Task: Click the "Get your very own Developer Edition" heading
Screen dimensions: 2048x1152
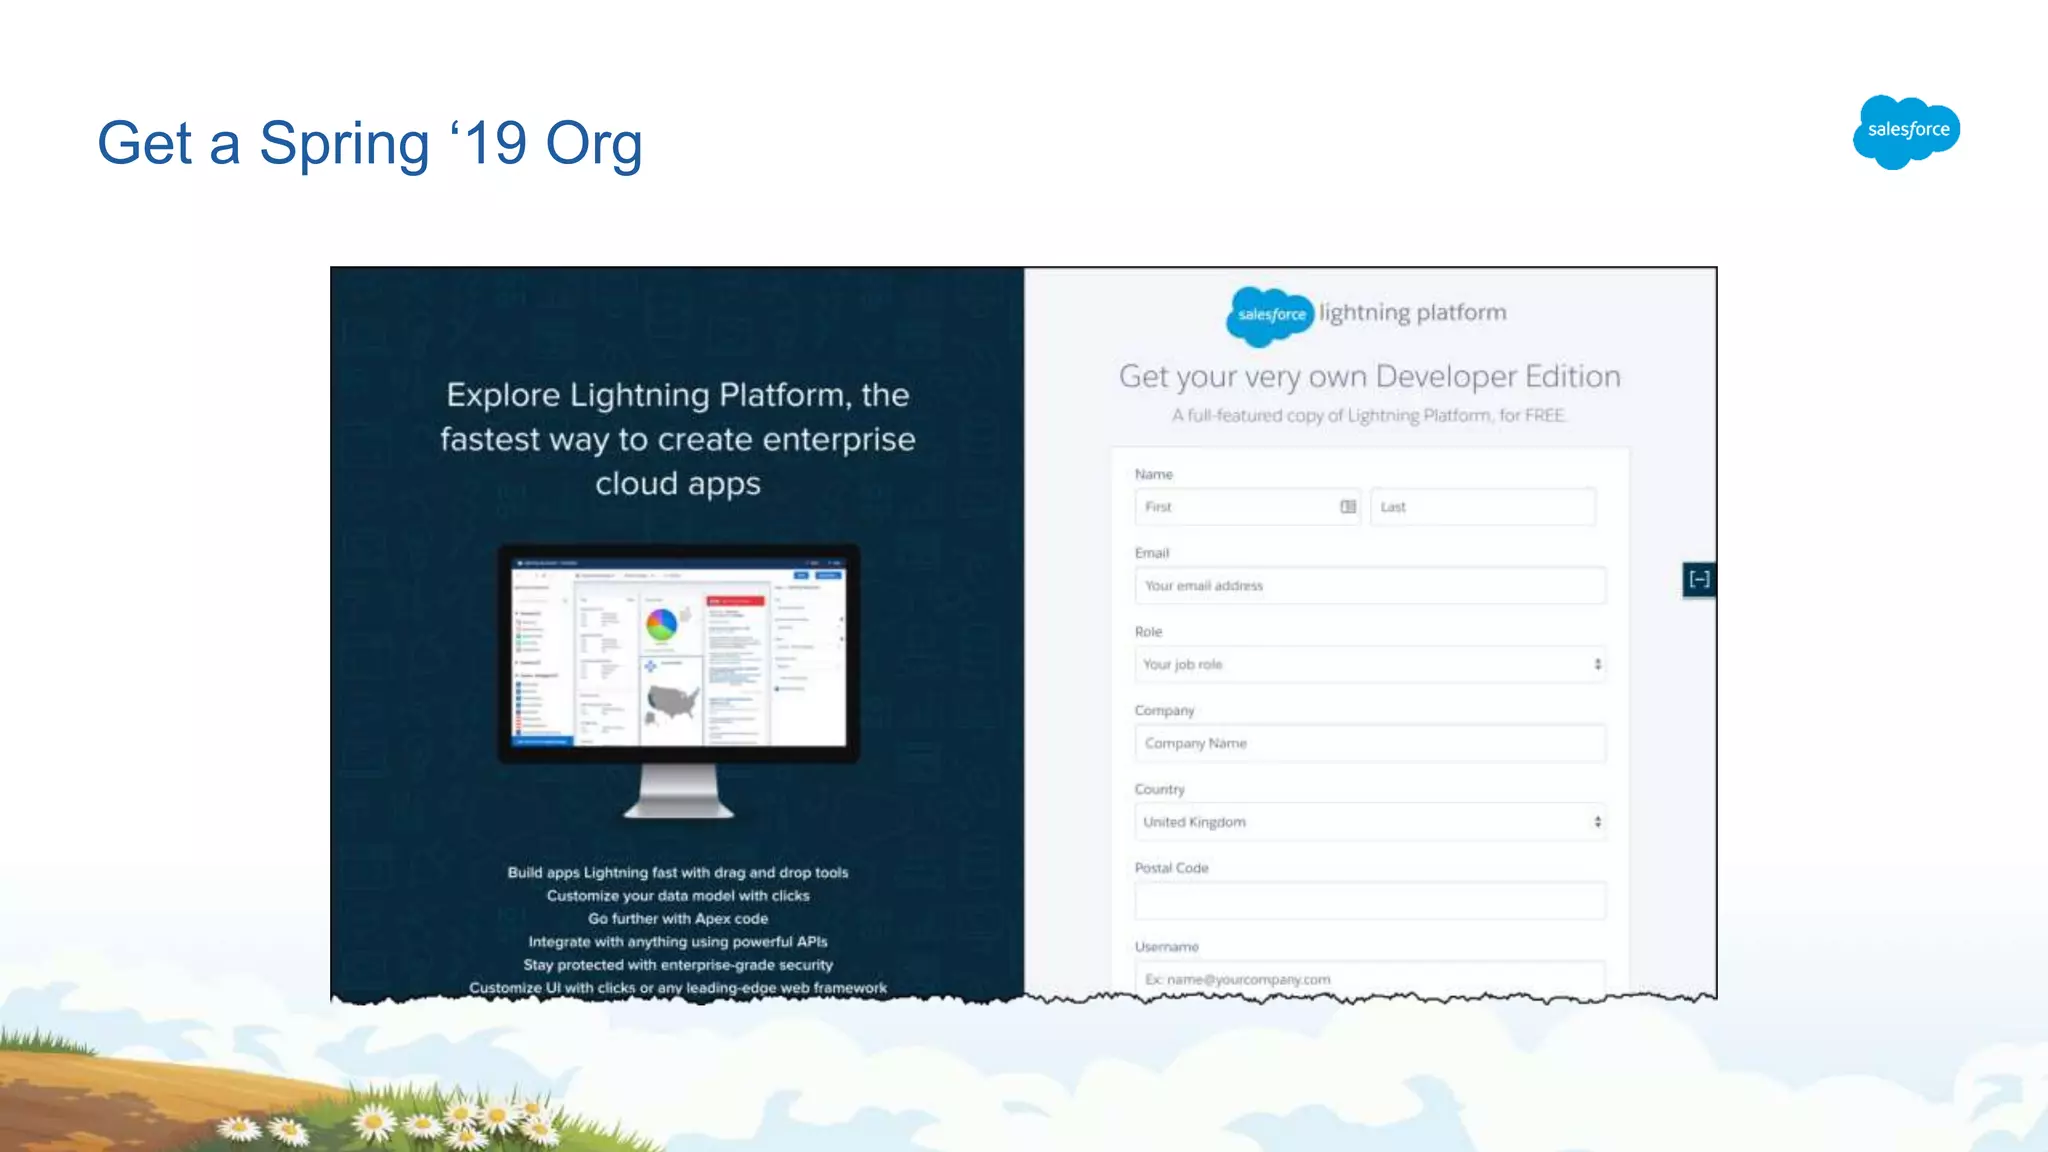Action: tap(1369, 377)
